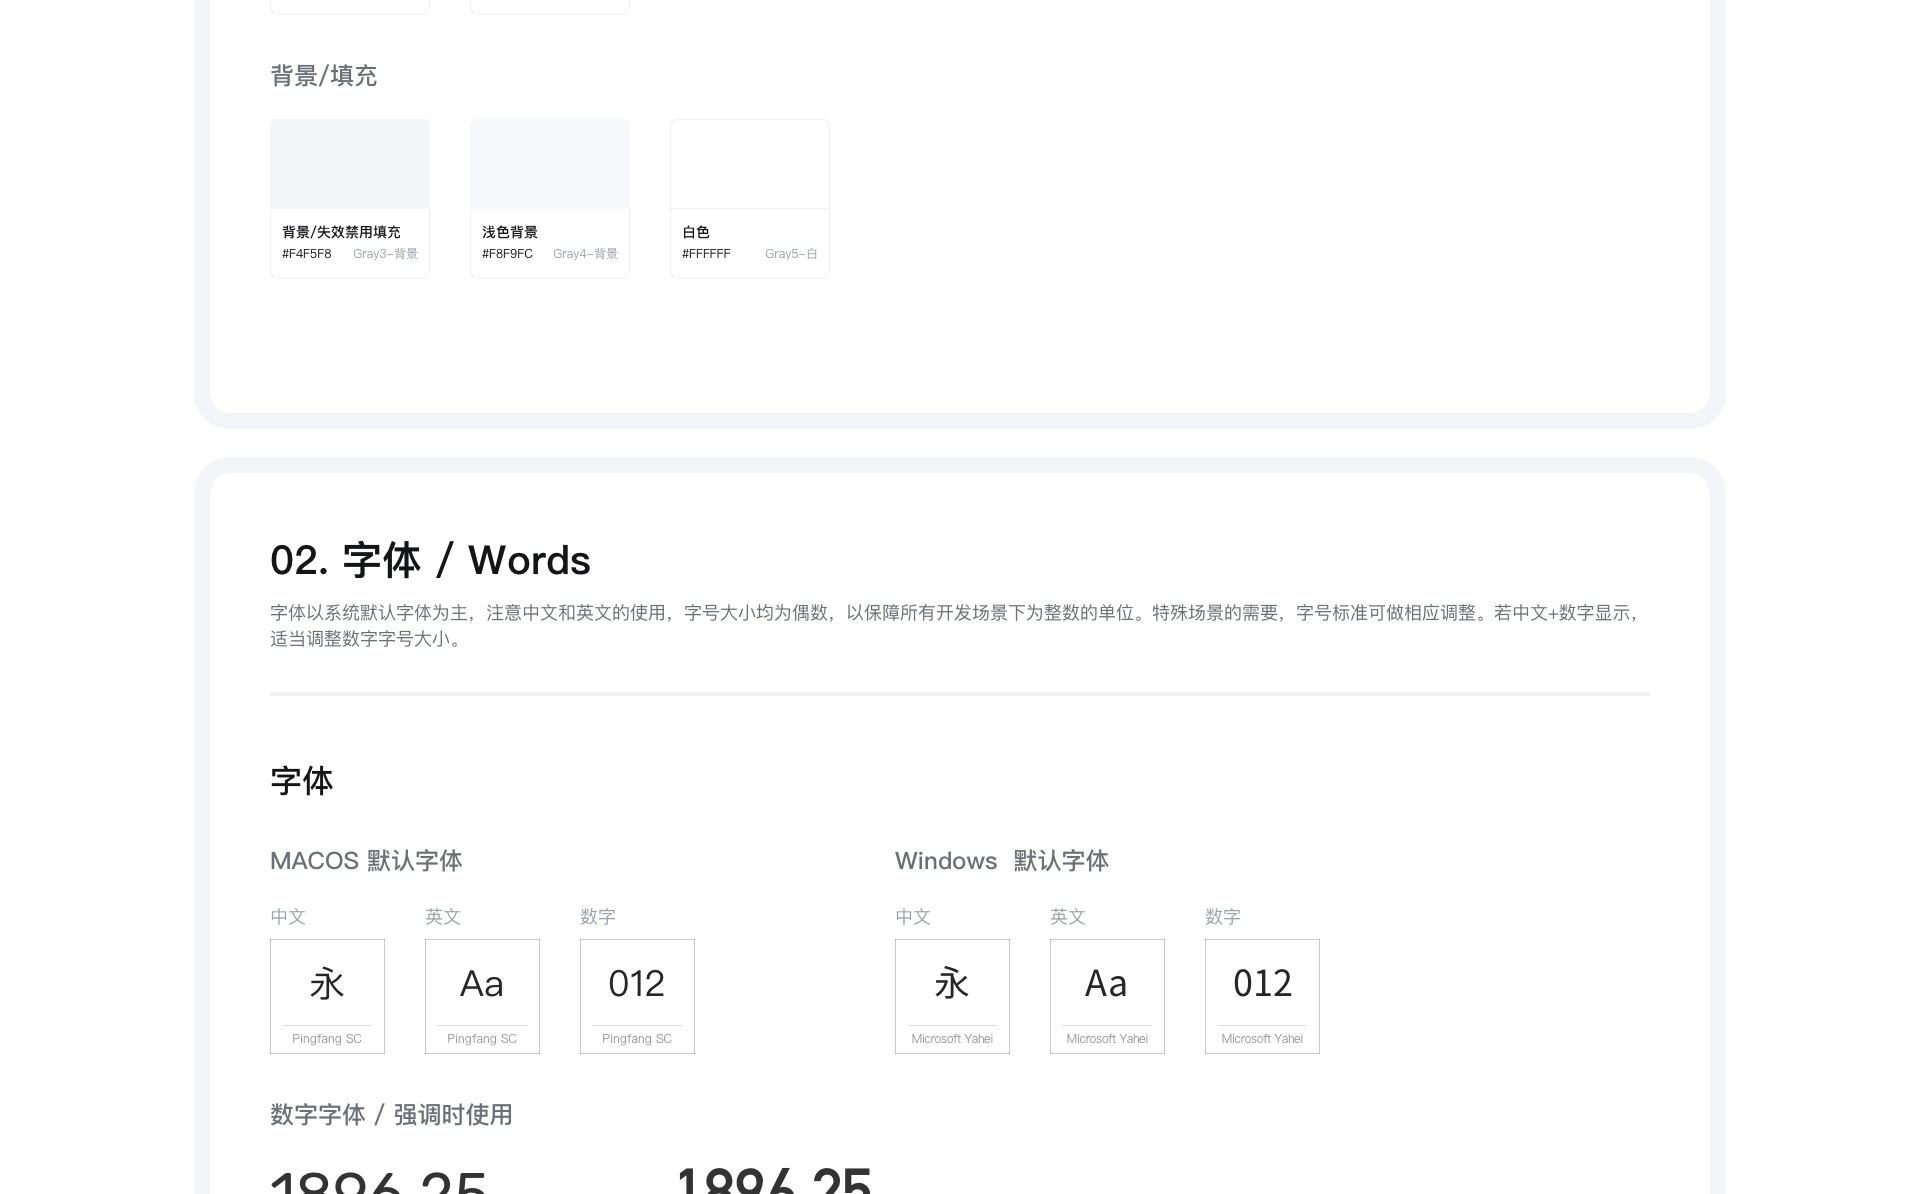Click the 'MACOS 默认字体' subtitle
This screenshot has height=1194, width=1920.
366,861
